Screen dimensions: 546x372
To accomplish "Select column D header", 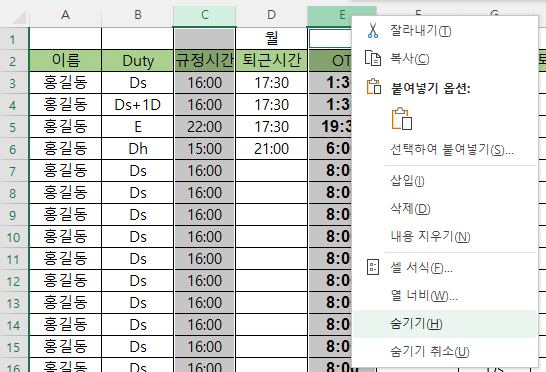I will click(x=272, y=15).
